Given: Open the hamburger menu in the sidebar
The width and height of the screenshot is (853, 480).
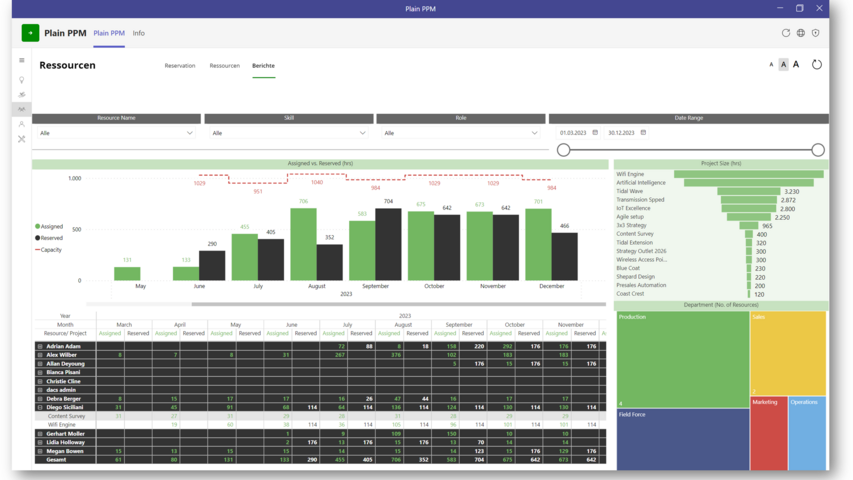Looking at the screenshot, I should pyautogui.click(x=22, y=60).
